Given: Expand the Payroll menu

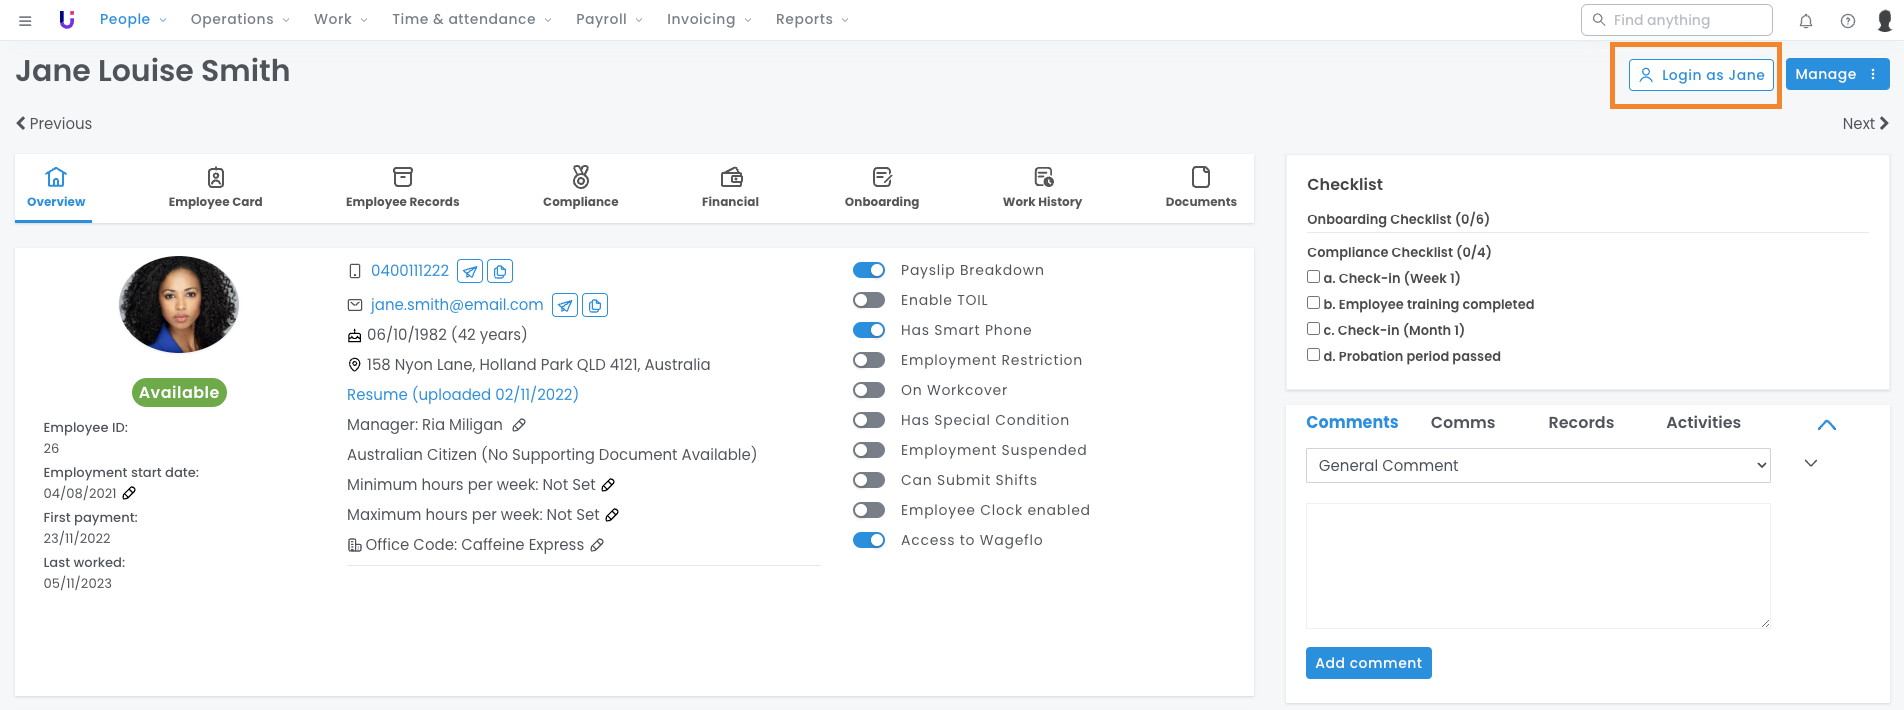Looking at the screenshot, I should (x=608, y=19).
